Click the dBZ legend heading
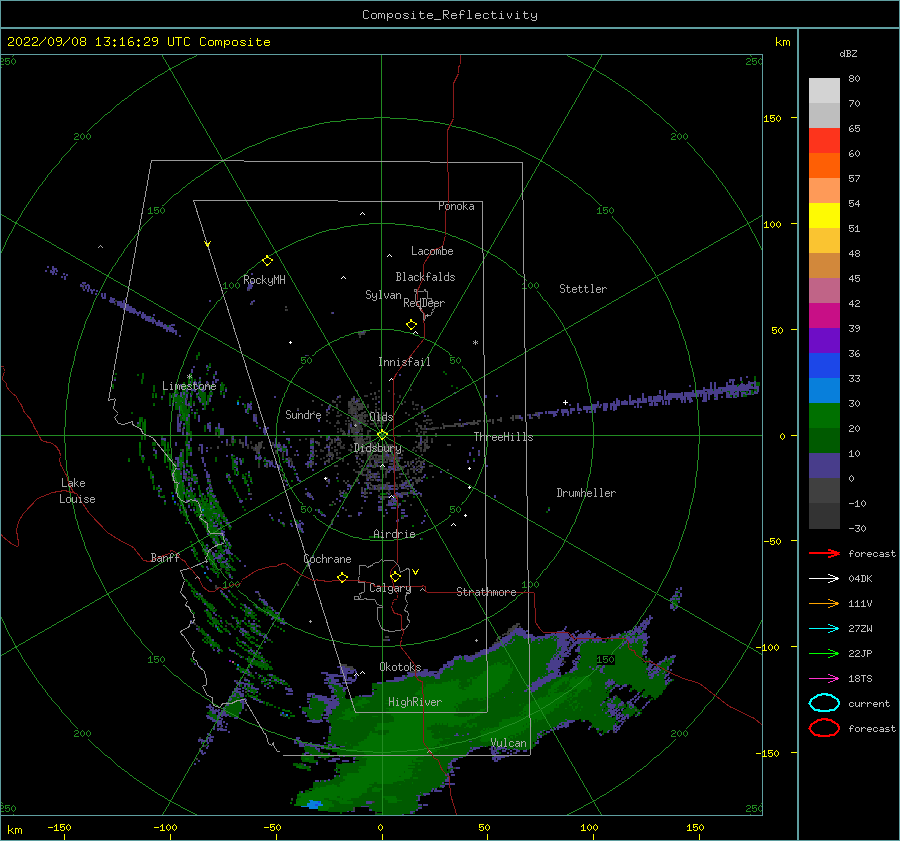Screen dimensions: 900x841 click(848, 53)
